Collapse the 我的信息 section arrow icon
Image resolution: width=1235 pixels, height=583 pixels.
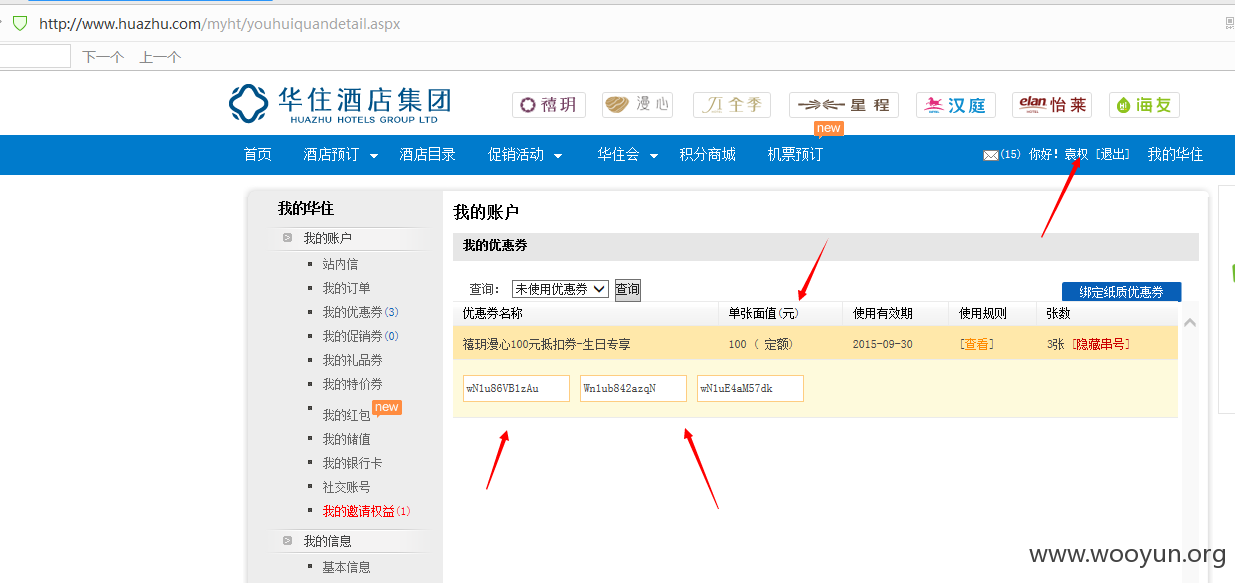[287, 541]
